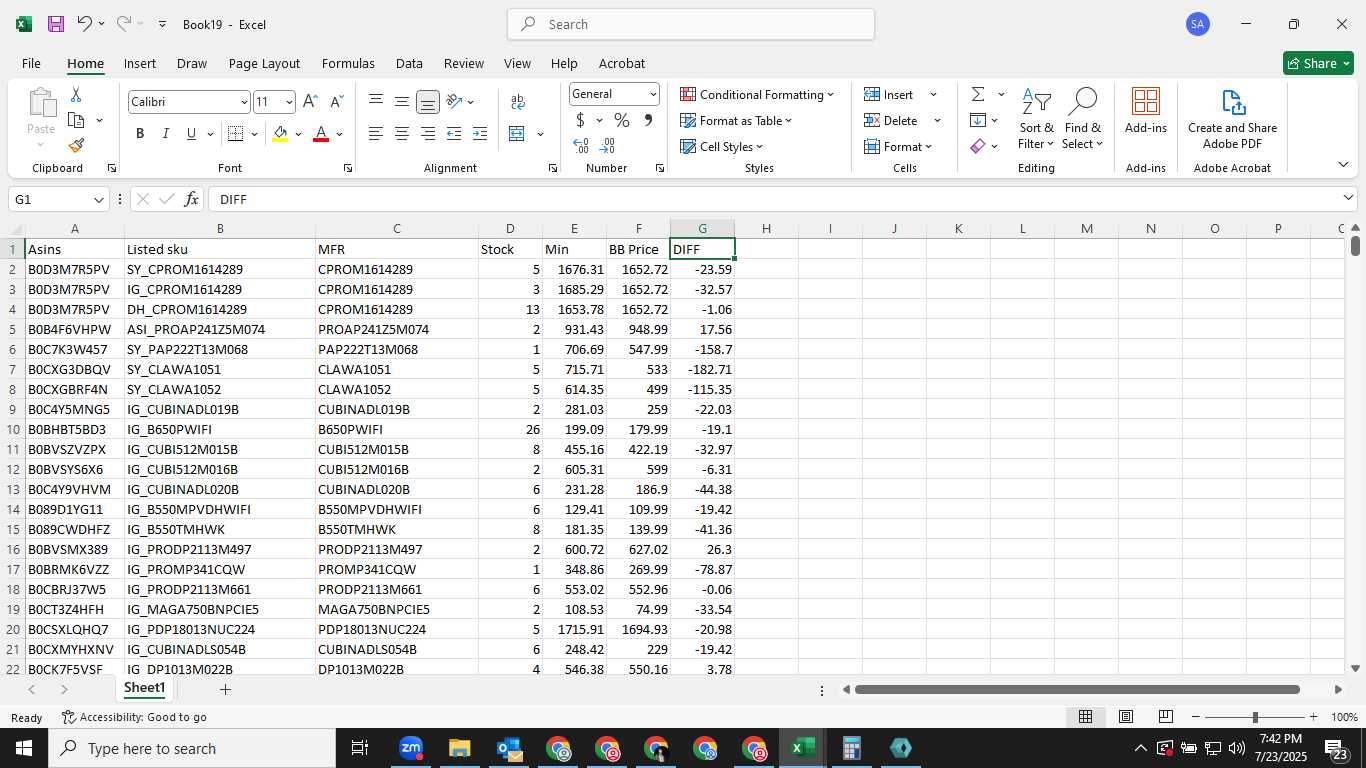
Task: Toggle Wrap Text for the cell
Action: click(x=518, y=102)
